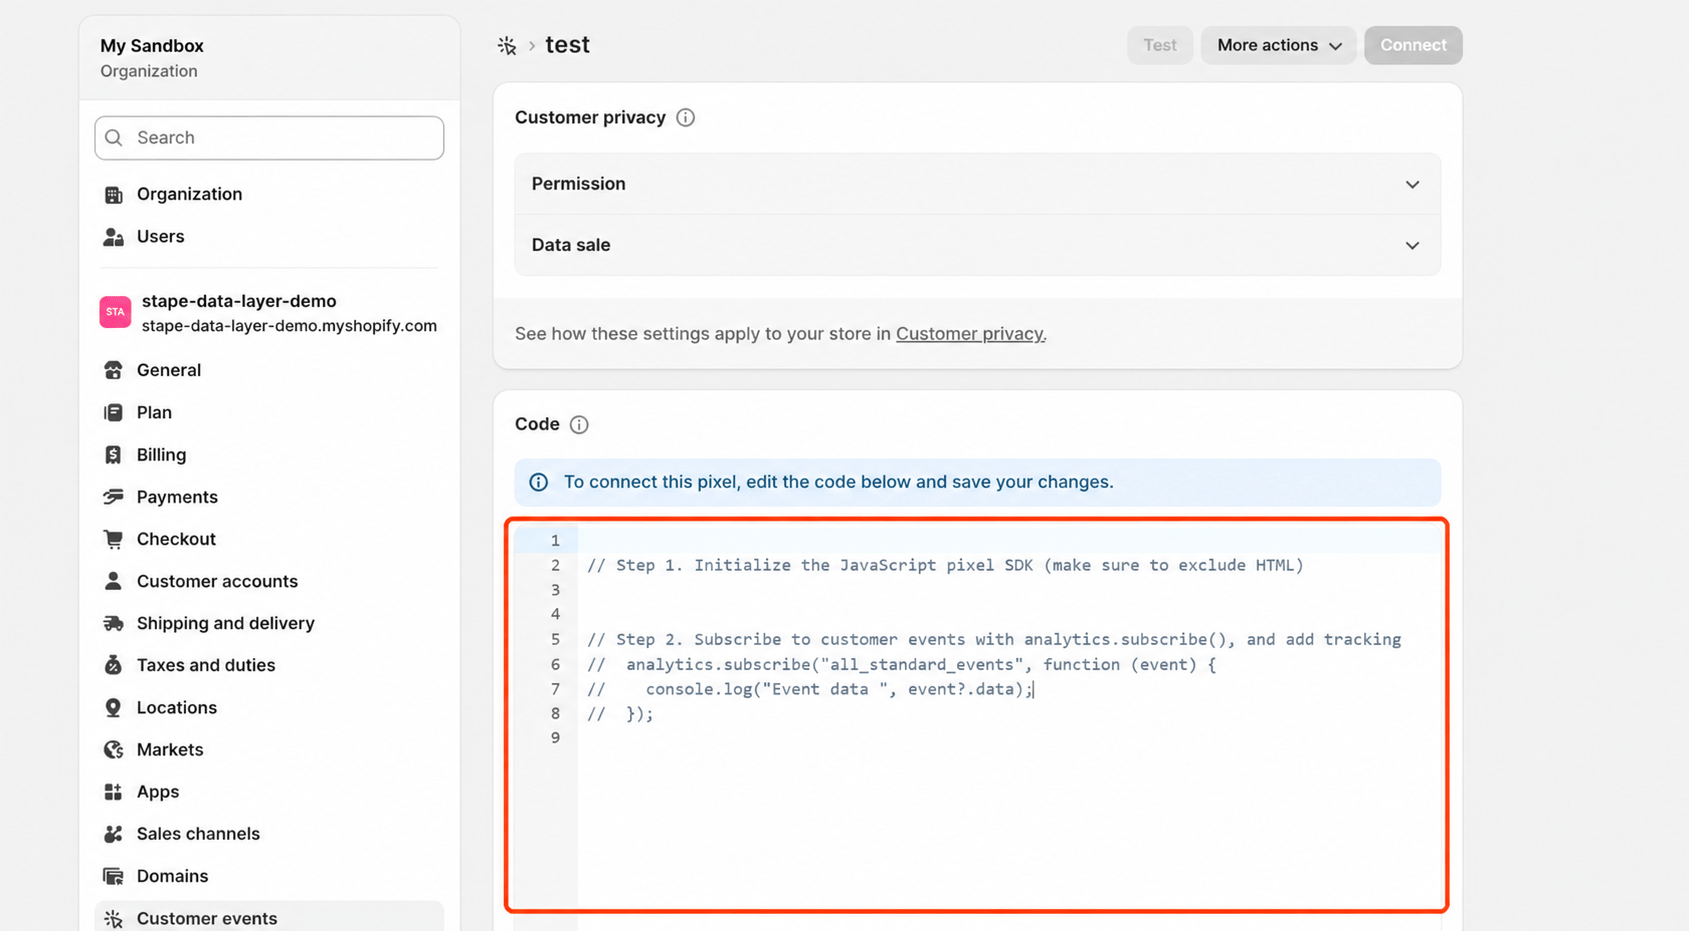Image resolution: width=1689 pixels, height=931 pixels.
Task: Open Customer events settings page
Action: [269, 918]
